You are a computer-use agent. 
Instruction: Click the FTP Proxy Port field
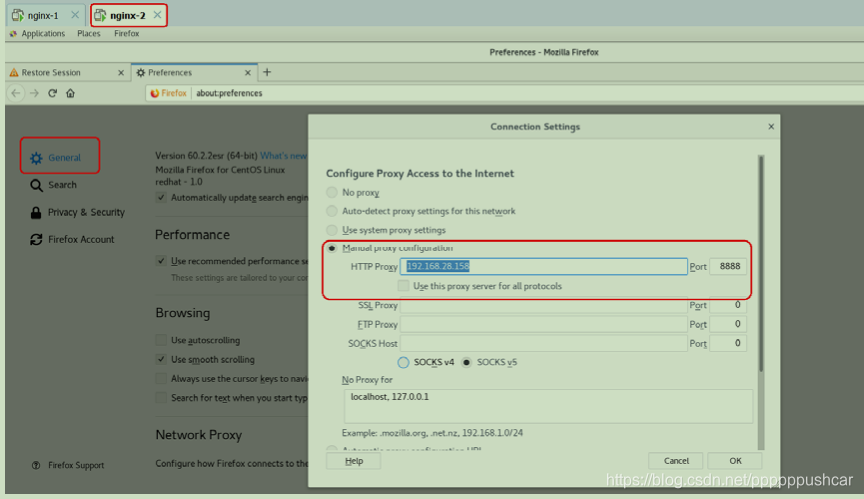pyautogui.click(x=728, y=324)
